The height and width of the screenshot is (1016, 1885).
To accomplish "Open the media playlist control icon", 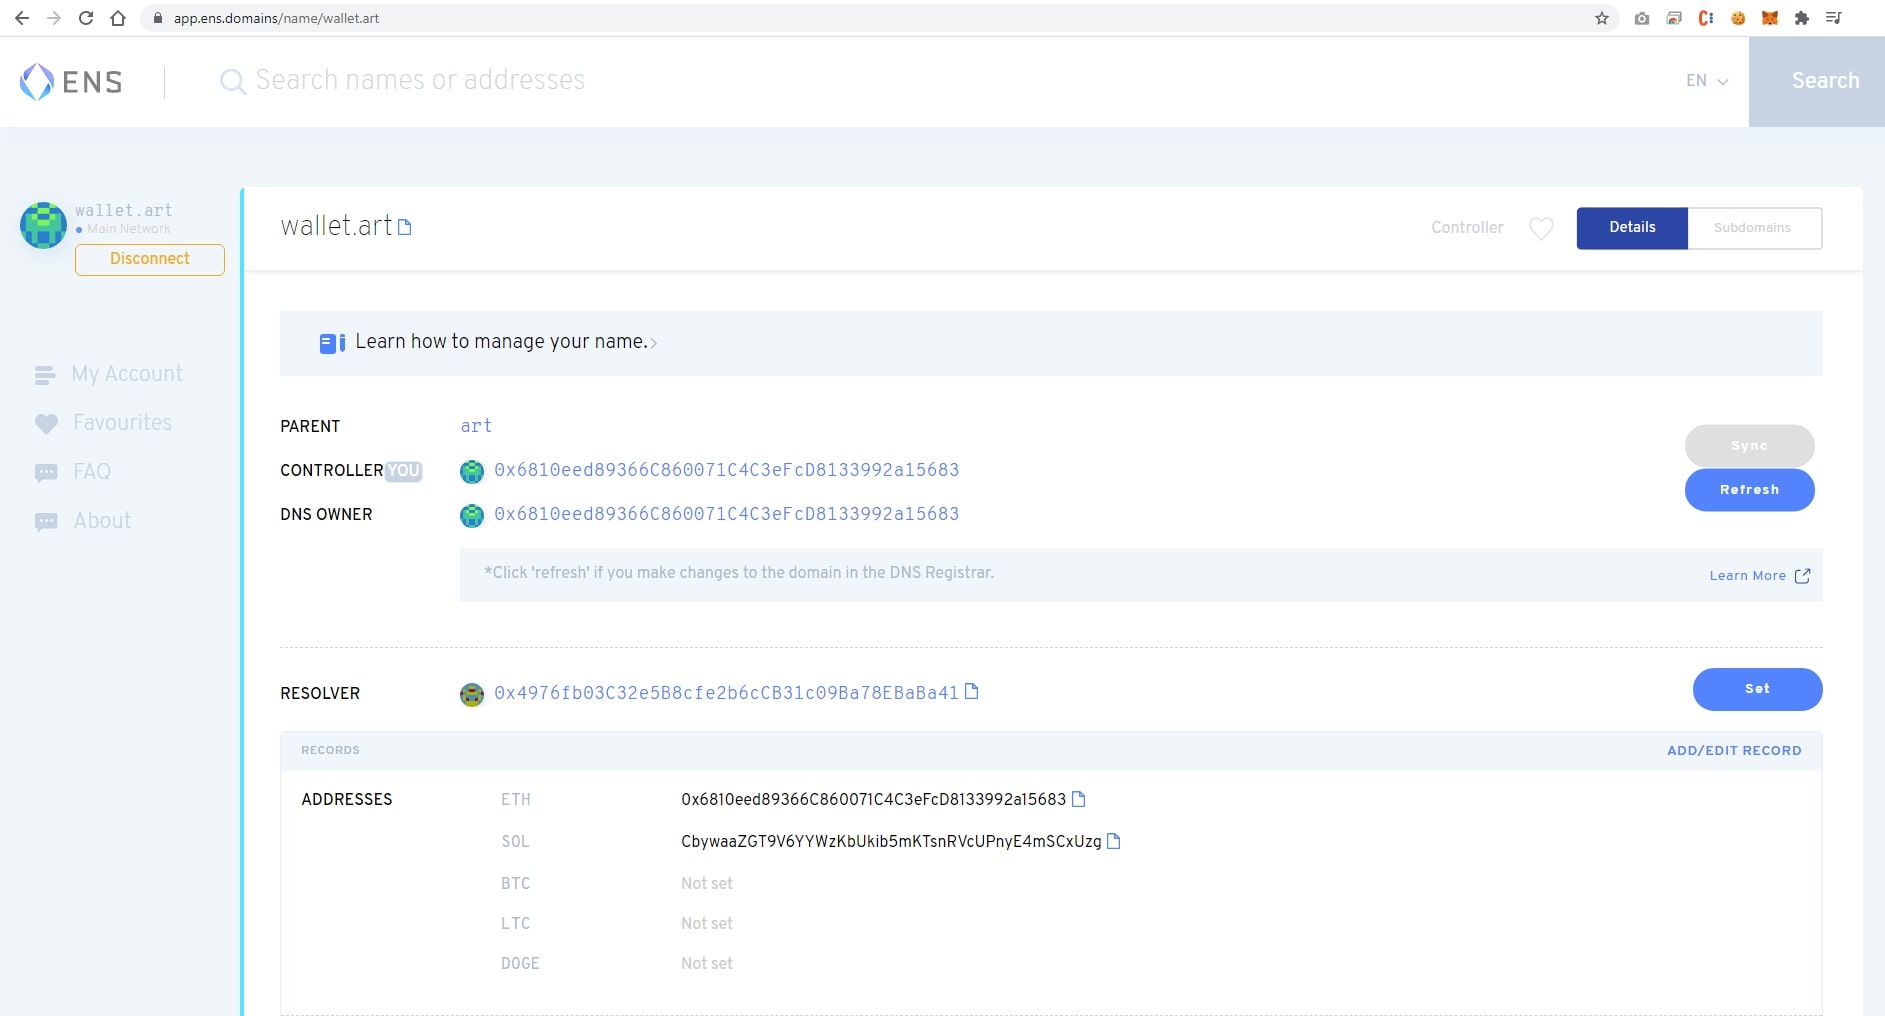I will click(1834, 18).
